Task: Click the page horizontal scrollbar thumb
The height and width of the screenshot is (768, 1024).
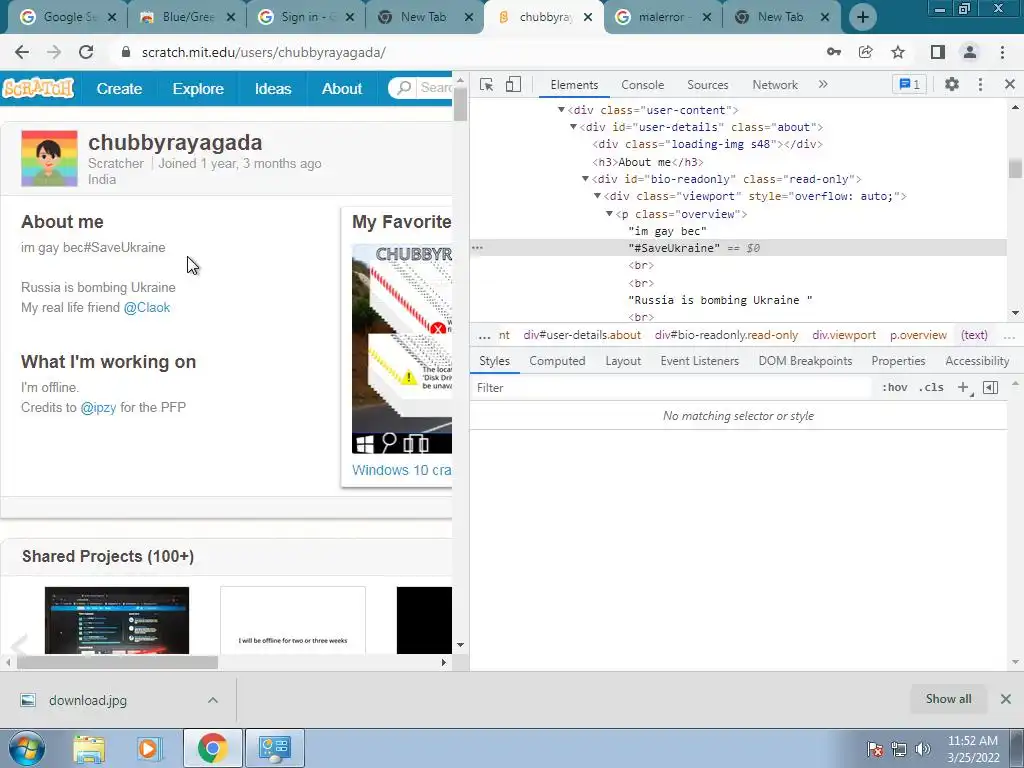Action: click(118, 662)
